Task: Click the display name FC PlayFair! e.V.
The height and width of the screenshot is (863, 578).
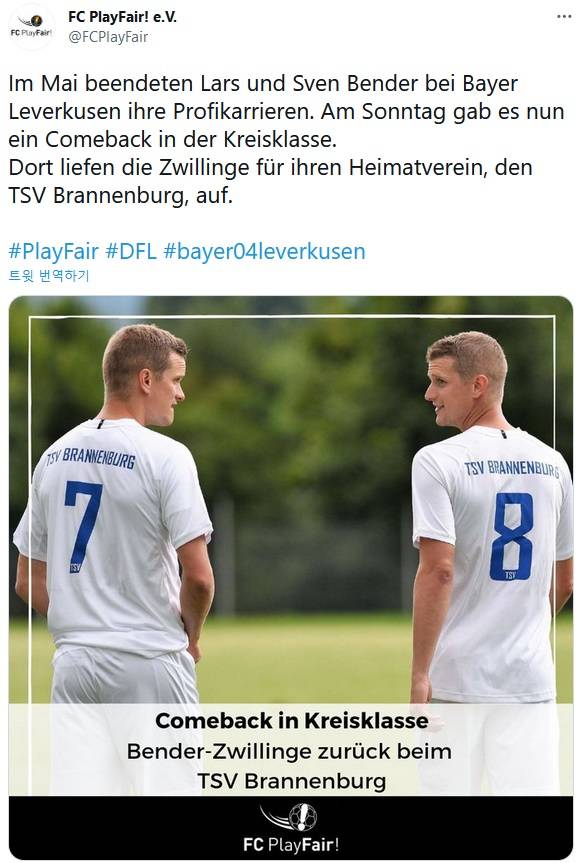Action: pyautogui.click(x=122, y=17)
